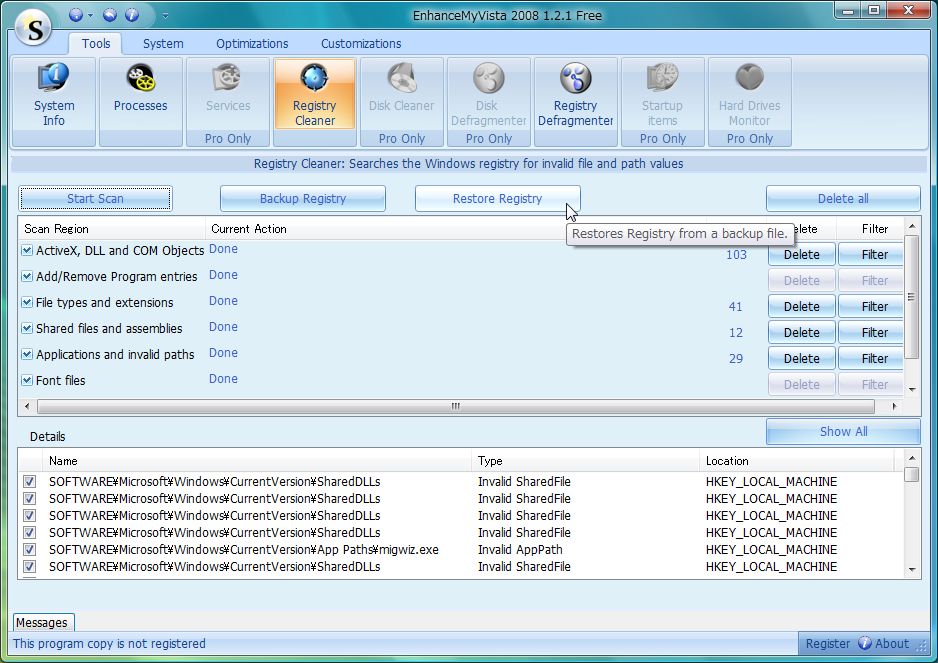Select the Registry Cleaner tool
Viewport: 938px width, 663px height.
(x=315, y=102)
